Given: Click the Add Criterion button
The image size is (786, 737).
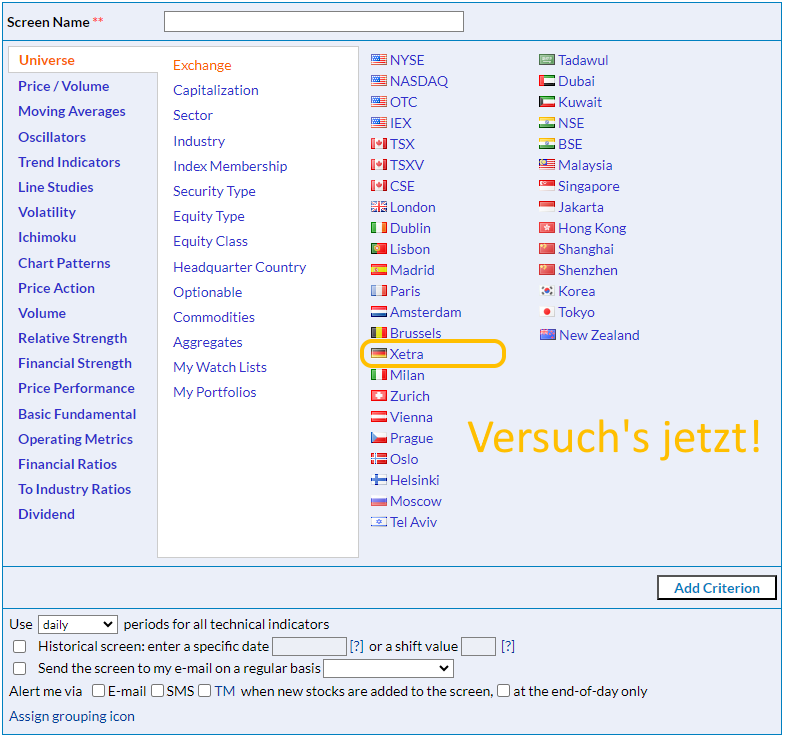Looking at the screenshot, I should pos(717,588).
